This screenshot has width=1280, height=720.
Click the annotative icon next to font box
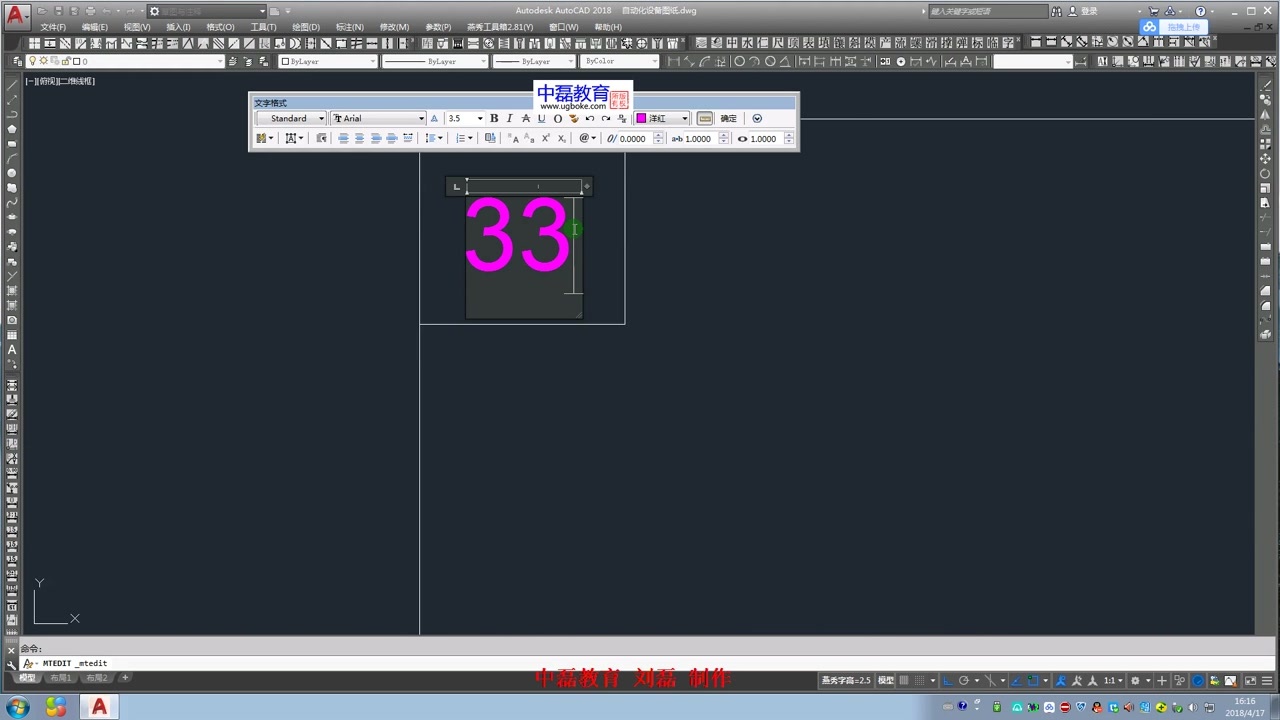434,118
